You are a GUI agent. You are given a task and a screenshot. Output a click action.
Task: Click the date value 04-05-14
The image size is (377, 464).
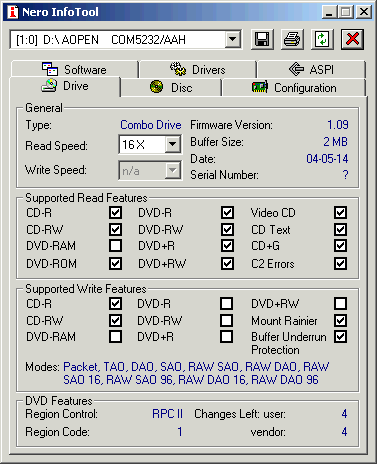(x=327, y=159)
